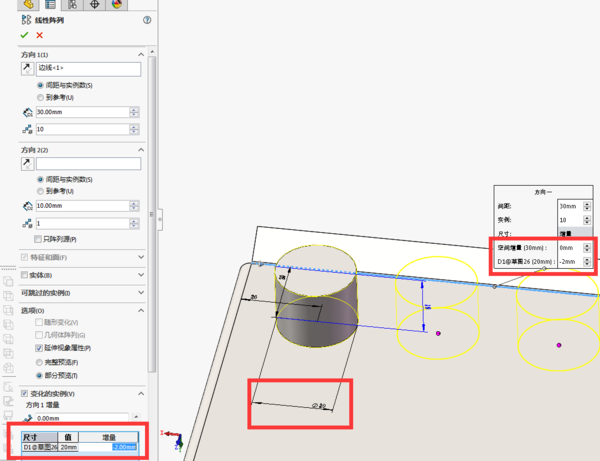Expand the 可跳过的实例 section
This screenshot has height=461, width=600.
pos(141,293)
